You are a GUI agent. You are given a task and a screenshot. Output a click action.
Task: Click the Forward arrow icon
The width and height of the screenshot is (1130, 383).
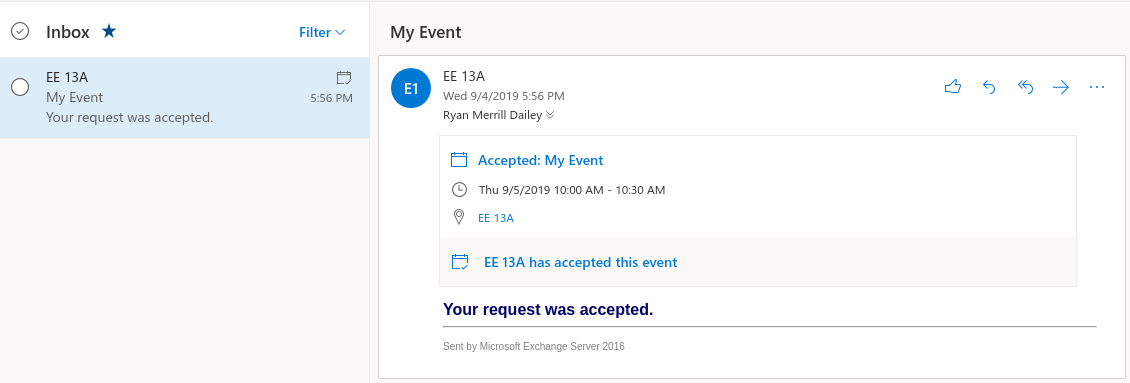[1061, 87]
